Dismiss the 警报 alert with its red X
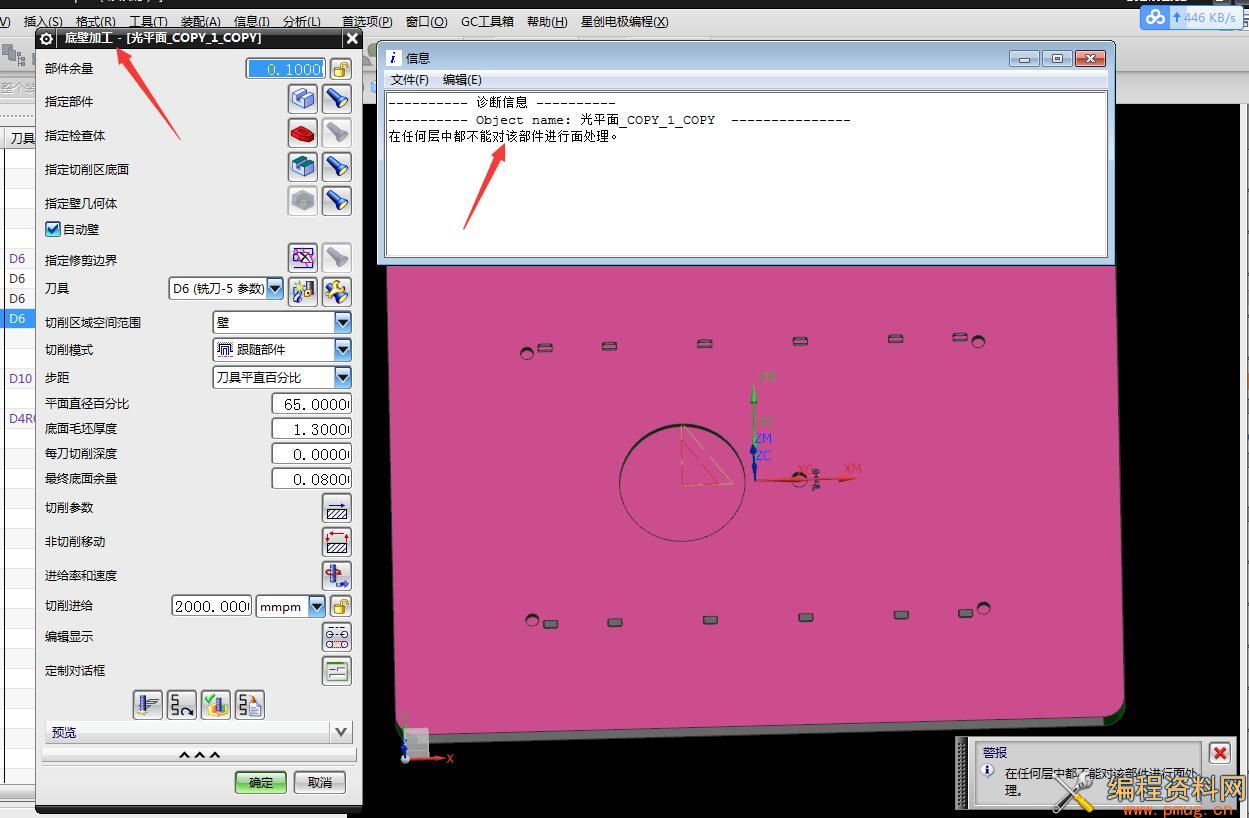Screen dimensions: 1249x818 click(x=1219, y=753)
